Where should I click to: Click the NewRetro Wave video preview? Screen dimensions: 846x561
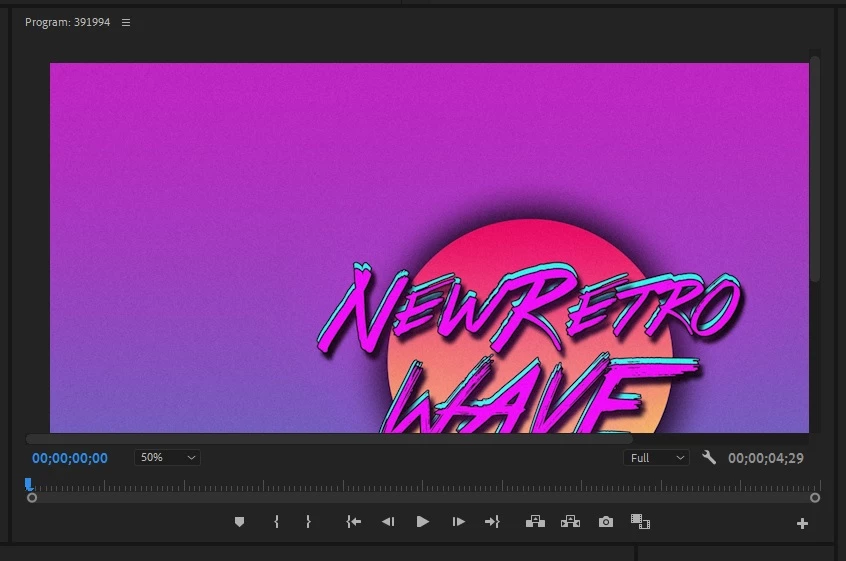pyautogui.click(x=429, y=248)
